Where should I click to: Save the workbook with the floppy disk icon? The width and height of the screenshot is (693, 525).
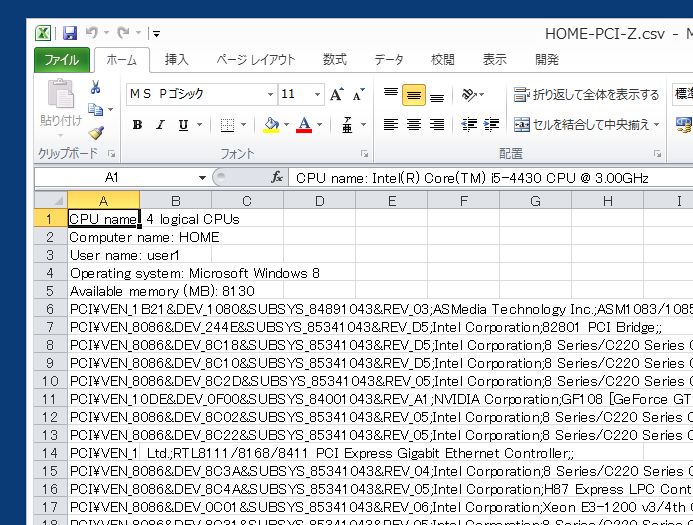point(70,33)
